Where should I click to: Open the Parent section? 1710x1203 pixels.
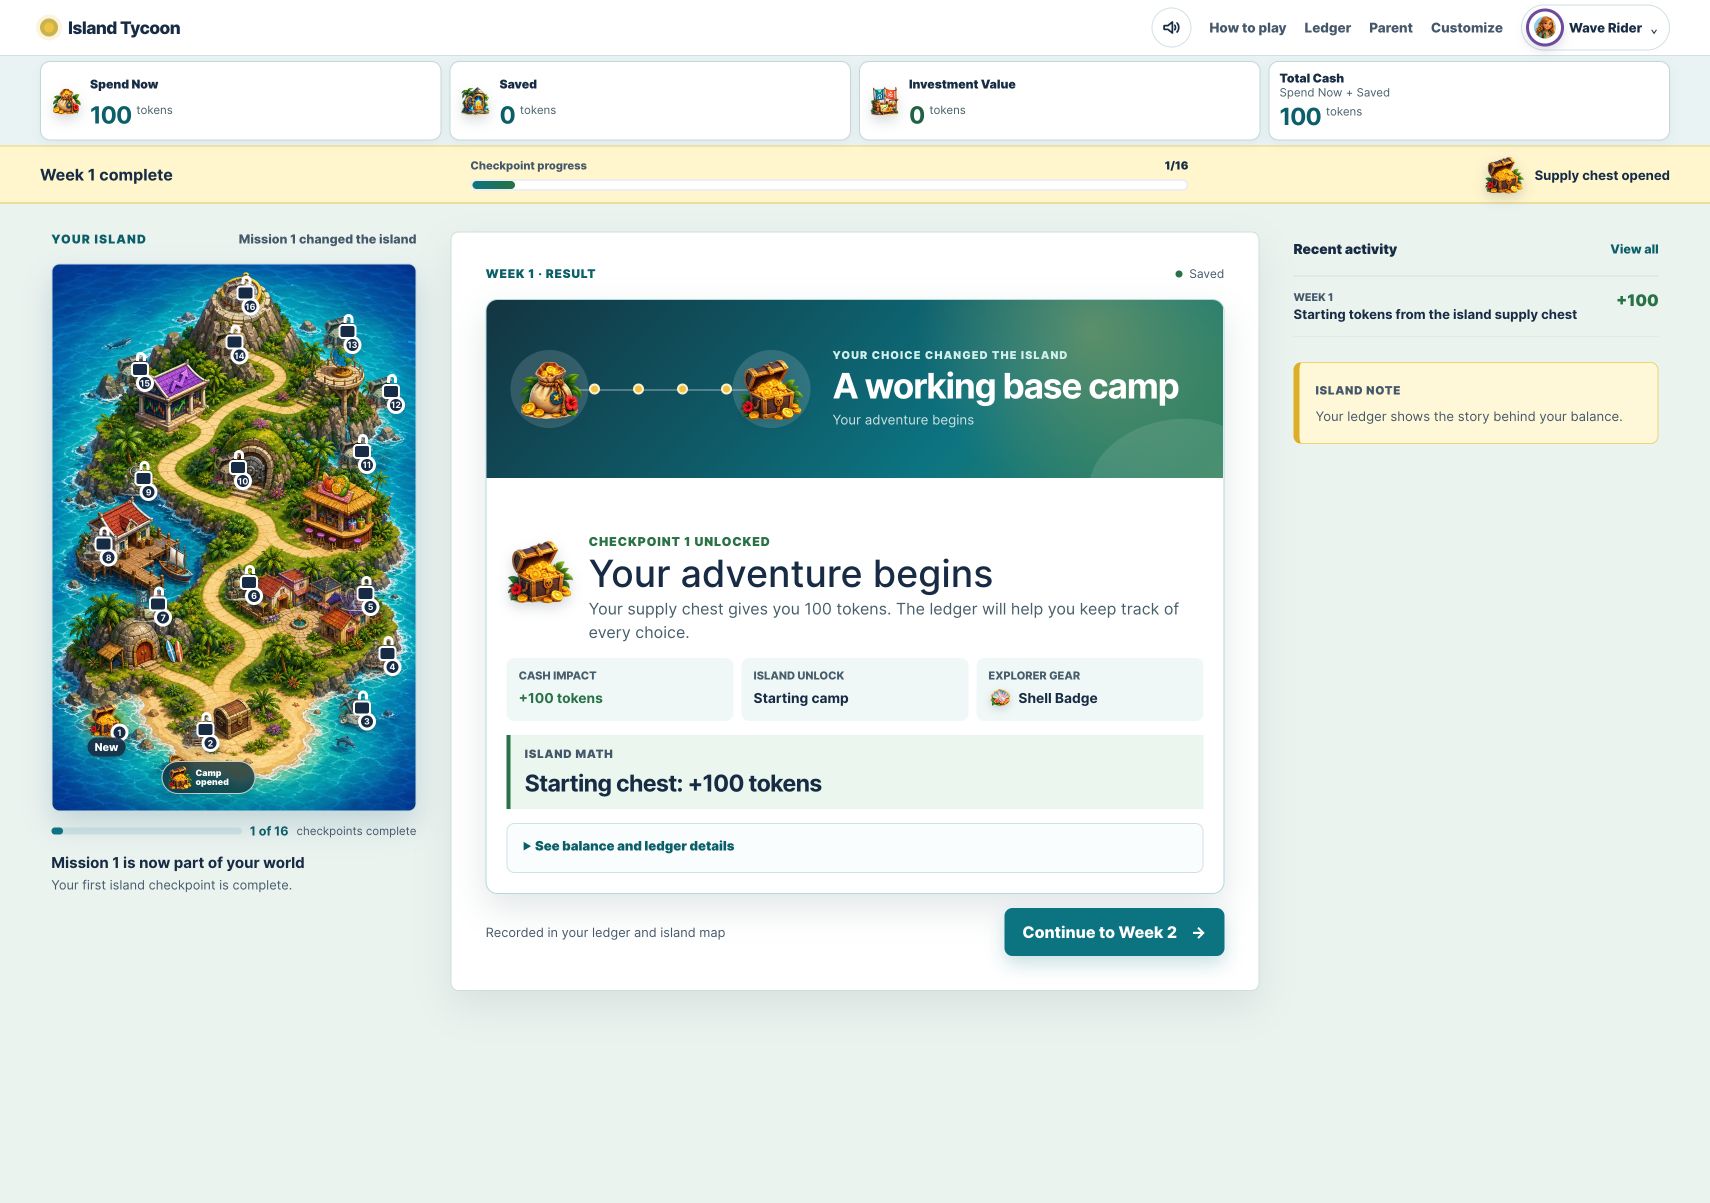[1390, 28]
